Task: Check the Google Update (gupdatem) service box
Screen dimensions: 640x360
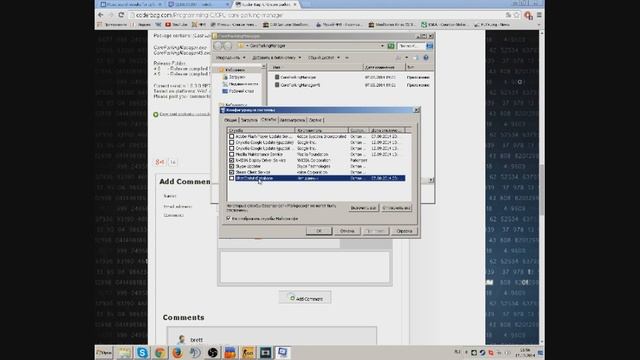Action: click(x=231, y=149)
